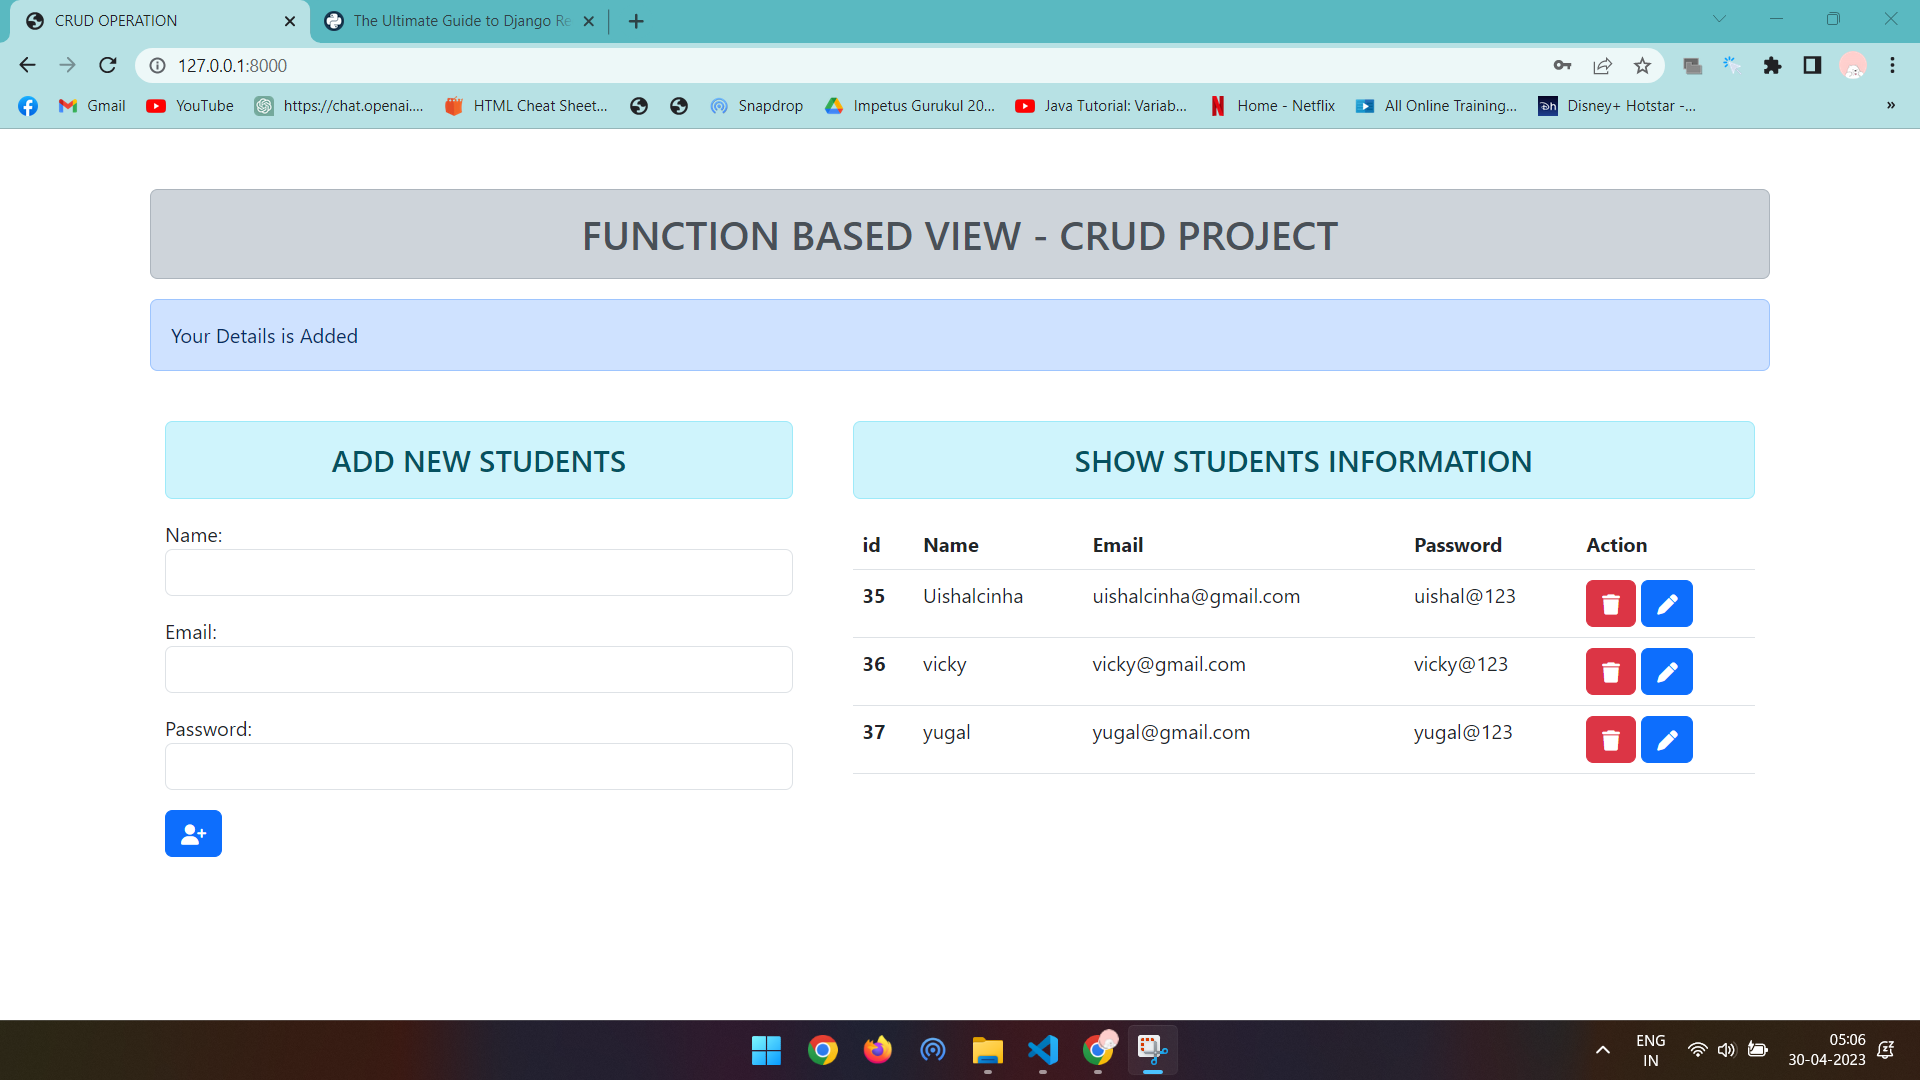
Task: Delete yugal's record using trash icon
Action: click(1610, 739)
